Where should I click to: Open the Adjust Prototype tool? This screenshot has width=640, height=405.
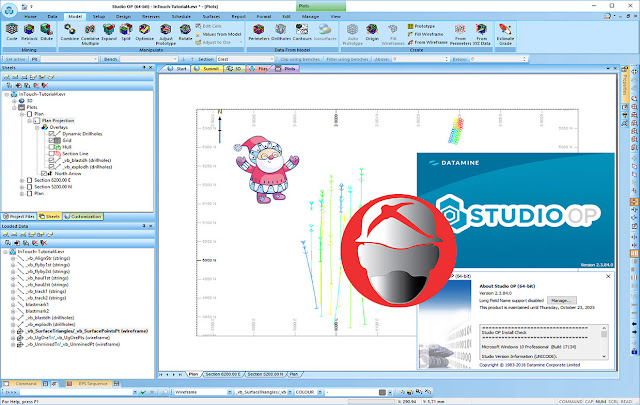pos(166,34)
